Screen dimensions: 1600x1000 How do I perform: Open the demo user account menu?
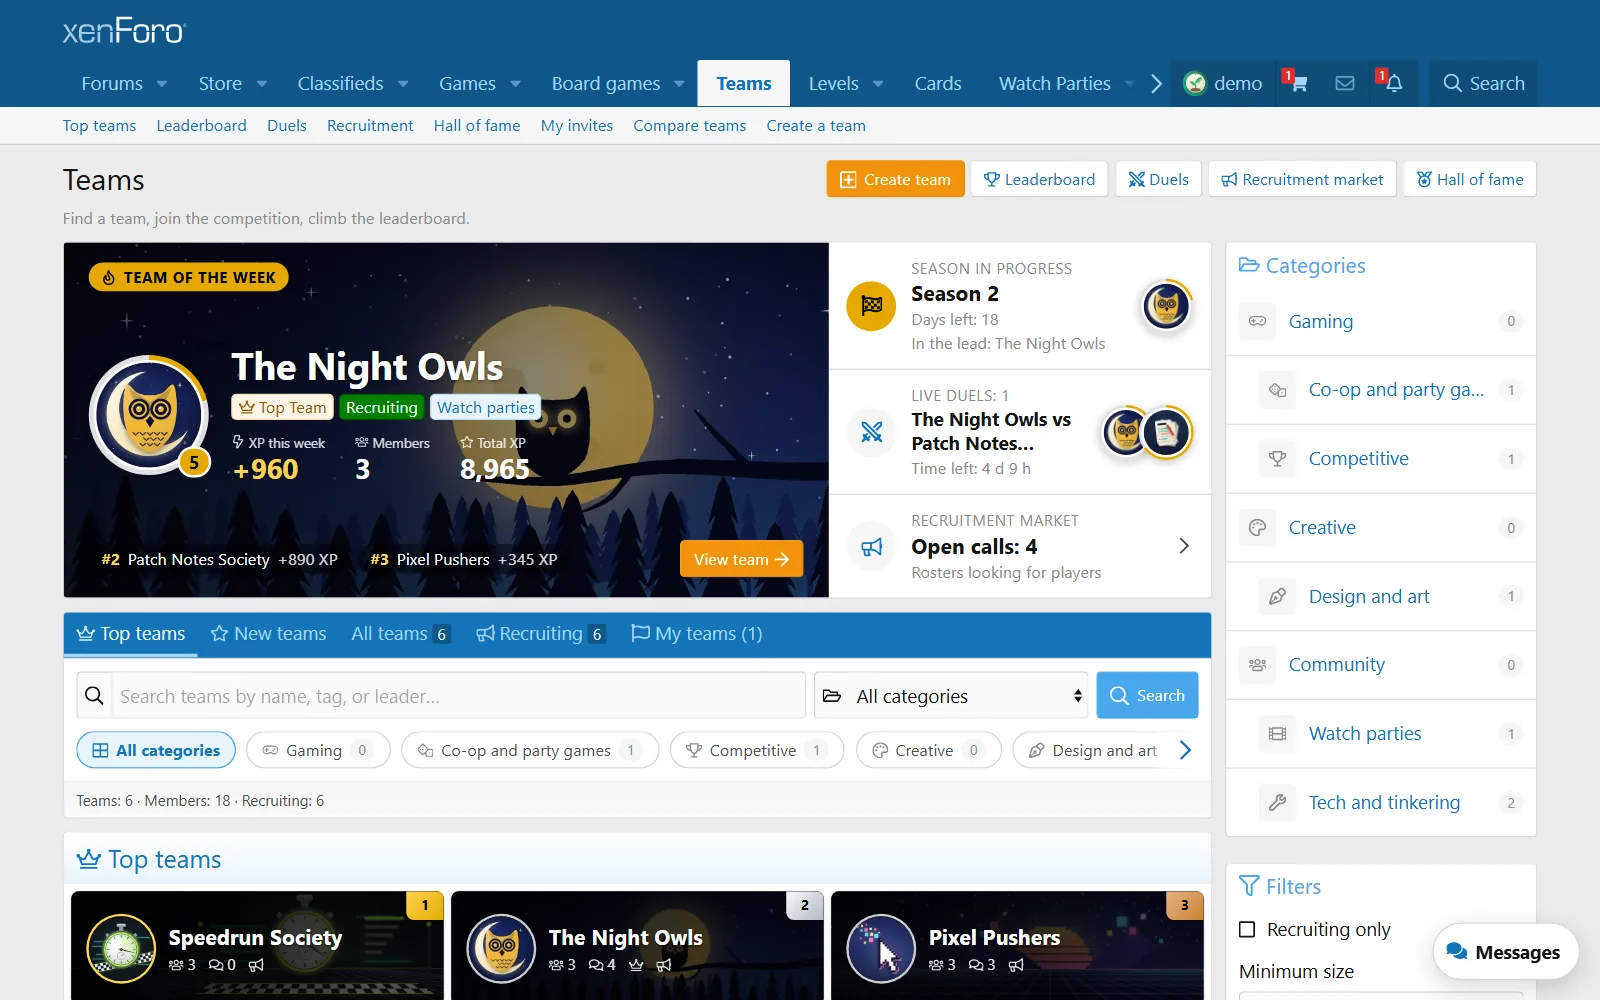tap(1223, 84)
